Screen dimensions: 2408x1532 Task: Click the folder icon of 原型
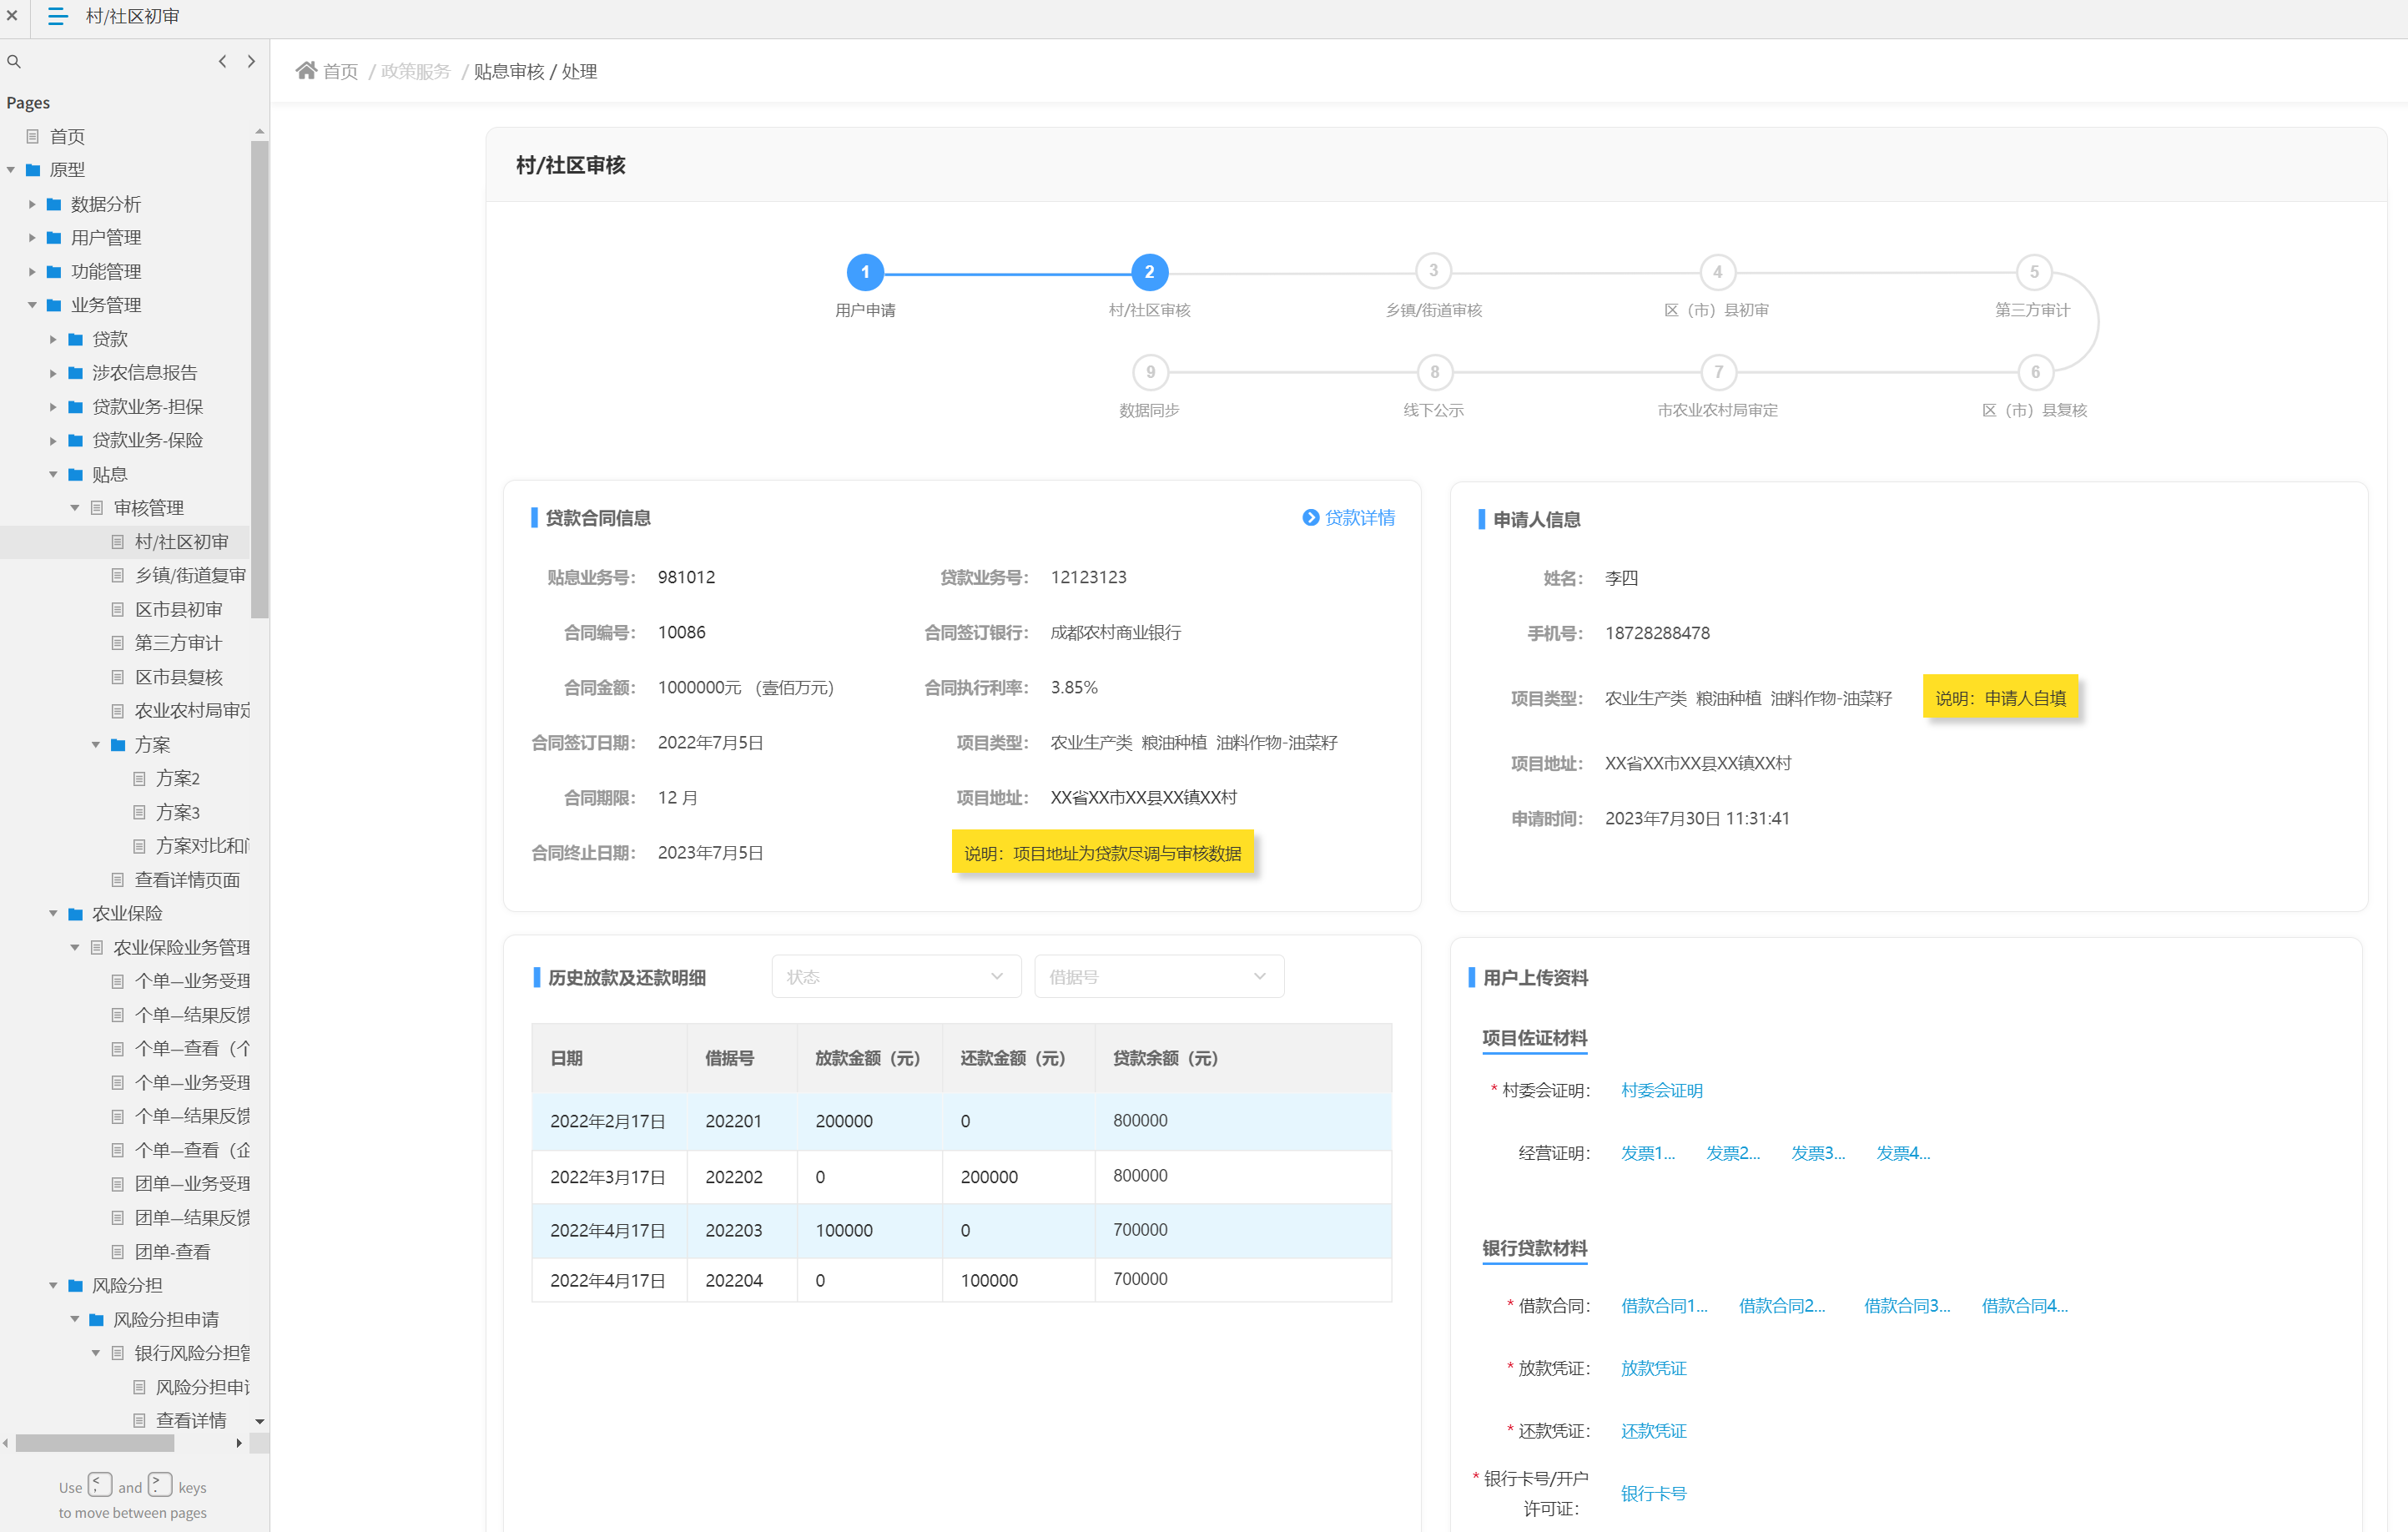pyautogui.click(x=33, y=170)
